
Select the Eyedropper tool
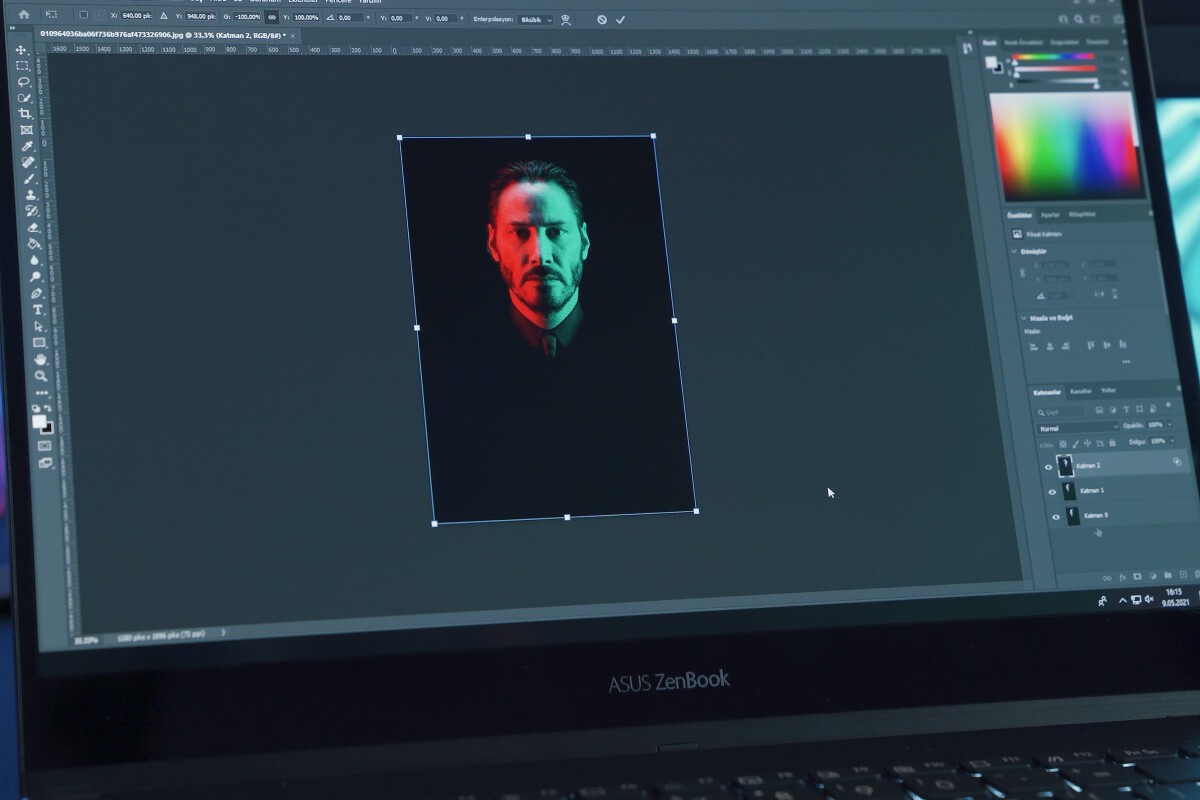[28, 146]
